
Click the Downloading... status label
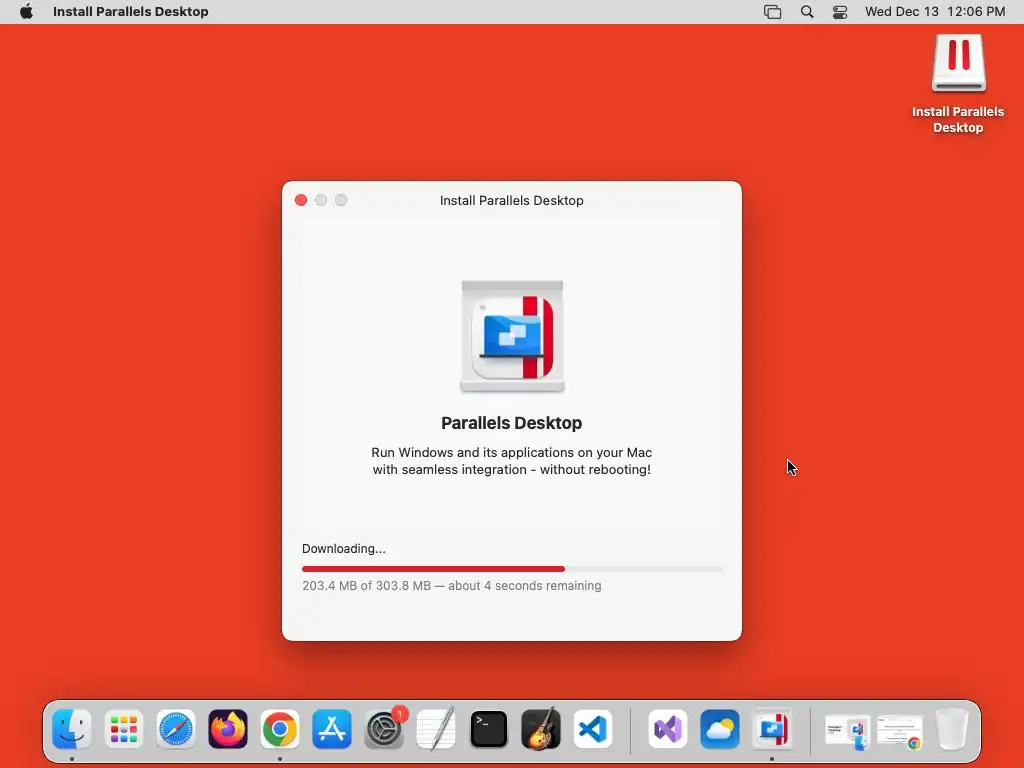click(x=344, y=549)
